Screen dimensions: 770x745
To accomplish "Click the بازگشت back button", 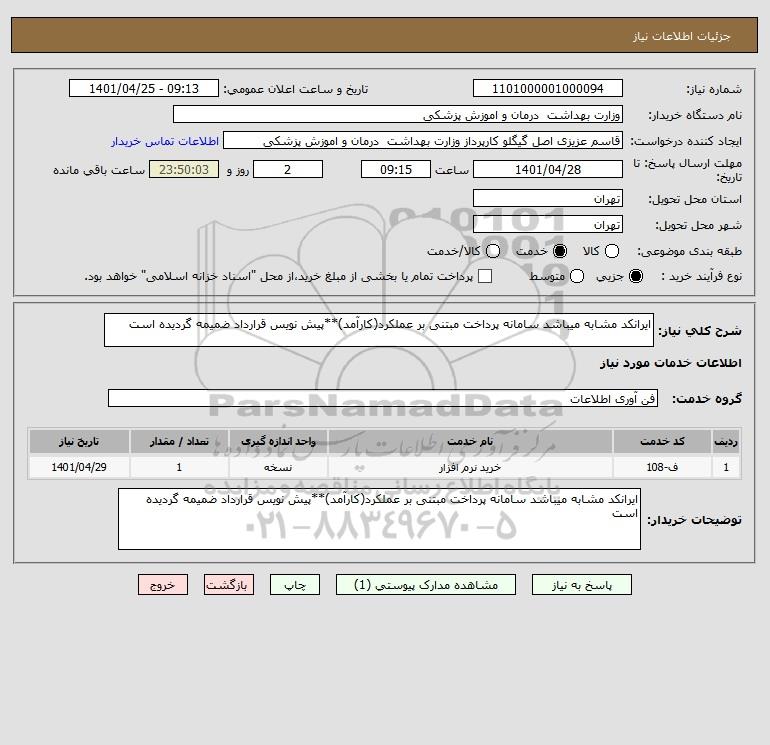I will pyautogui.click(x=229, y=585).
